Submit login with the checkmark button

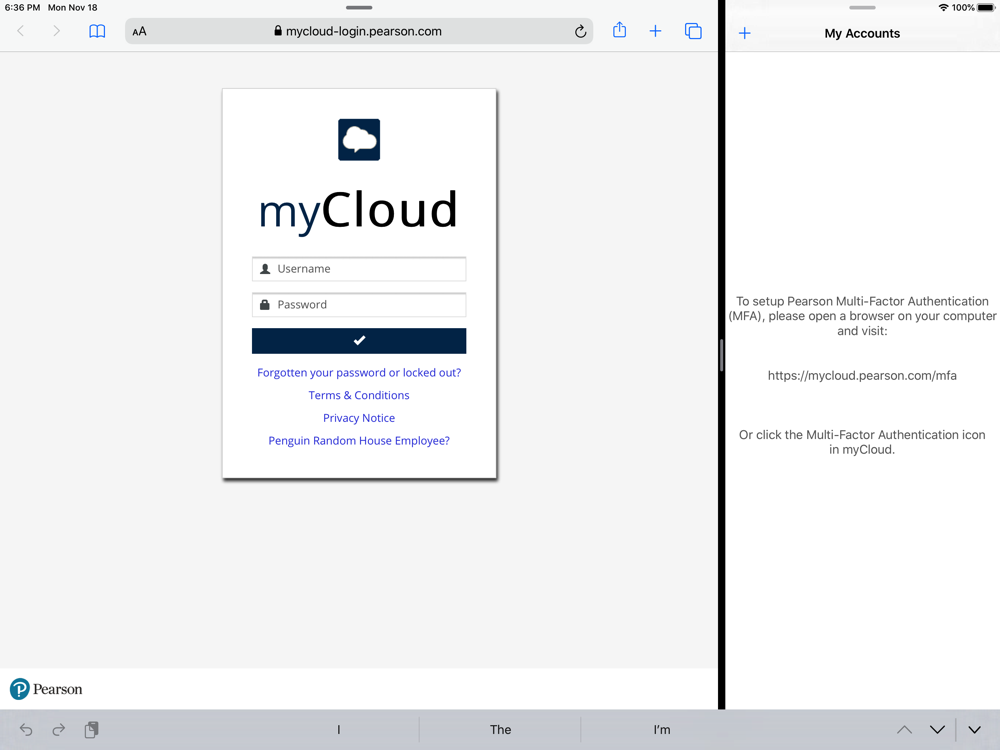359,341
